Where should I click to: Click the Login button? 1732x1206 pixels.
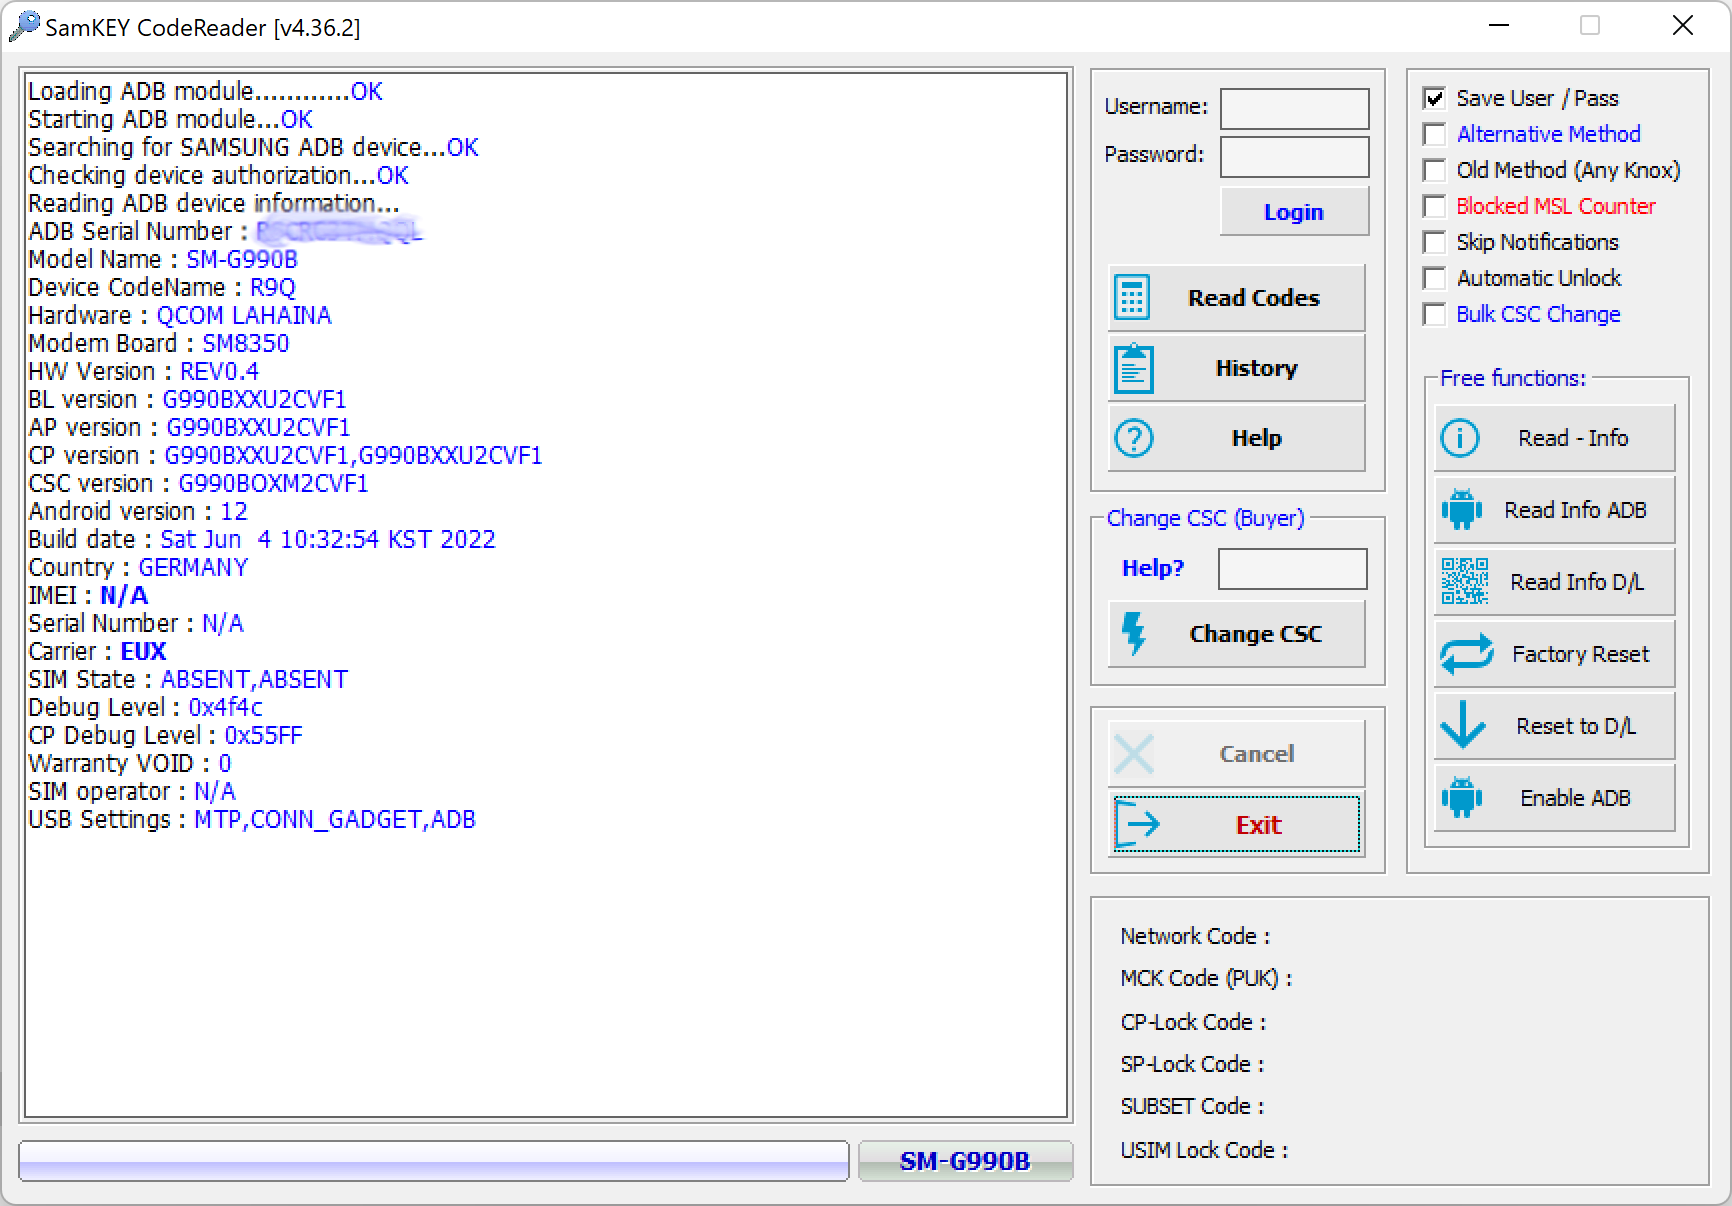click(1294, 212)
